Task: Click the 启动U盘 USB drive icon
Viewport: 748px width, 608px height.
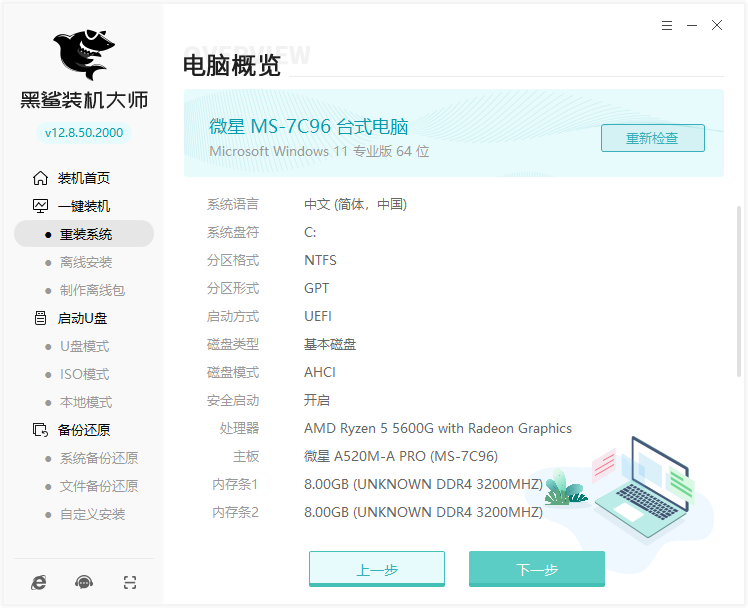Action: [x=40, y=318]
